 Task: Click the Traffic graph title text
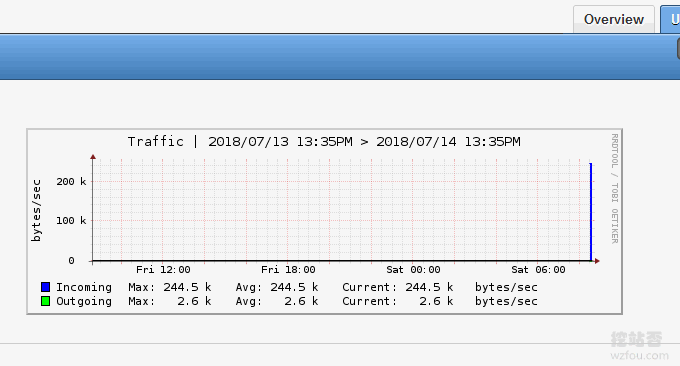click(x=324, y=142)
